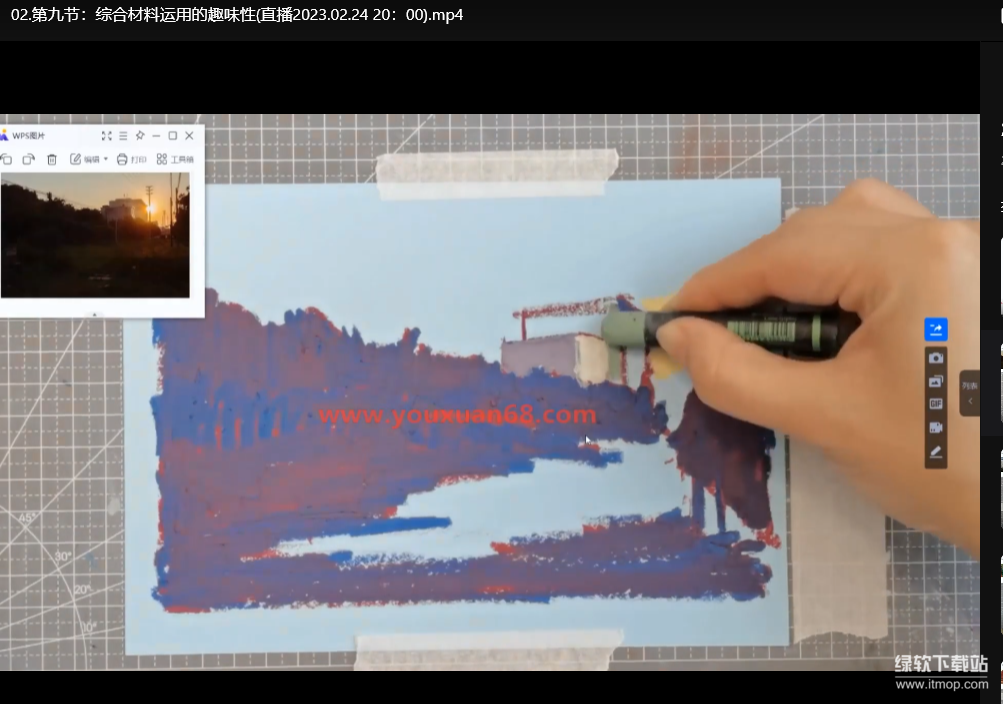Viewport: 1003px width, 704px height.
Task: Select the pencil annotation icon in the sidebar
Action: tap(936, 452)
